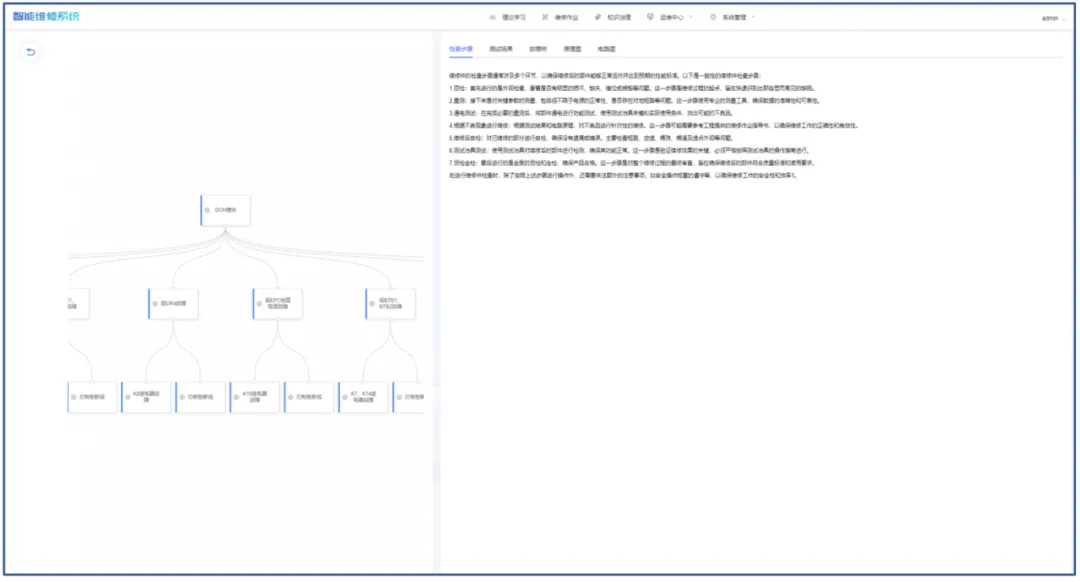
Task: Switch to the 测试结果 tab
Action: pyautogui.click(x=501, y=50)
